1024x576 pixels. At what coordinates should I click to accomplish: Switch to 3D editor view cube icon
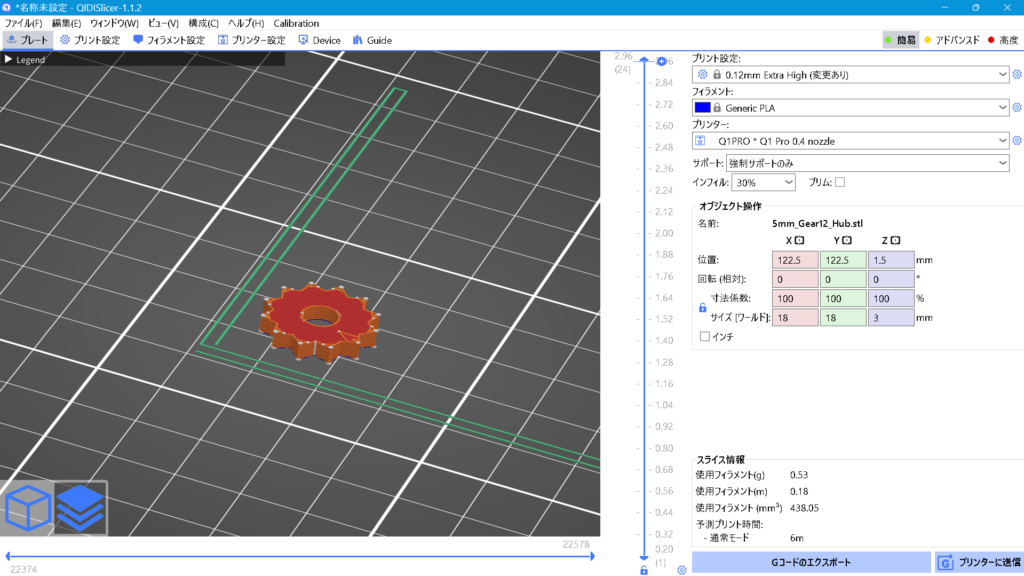(x=27, y=508)
